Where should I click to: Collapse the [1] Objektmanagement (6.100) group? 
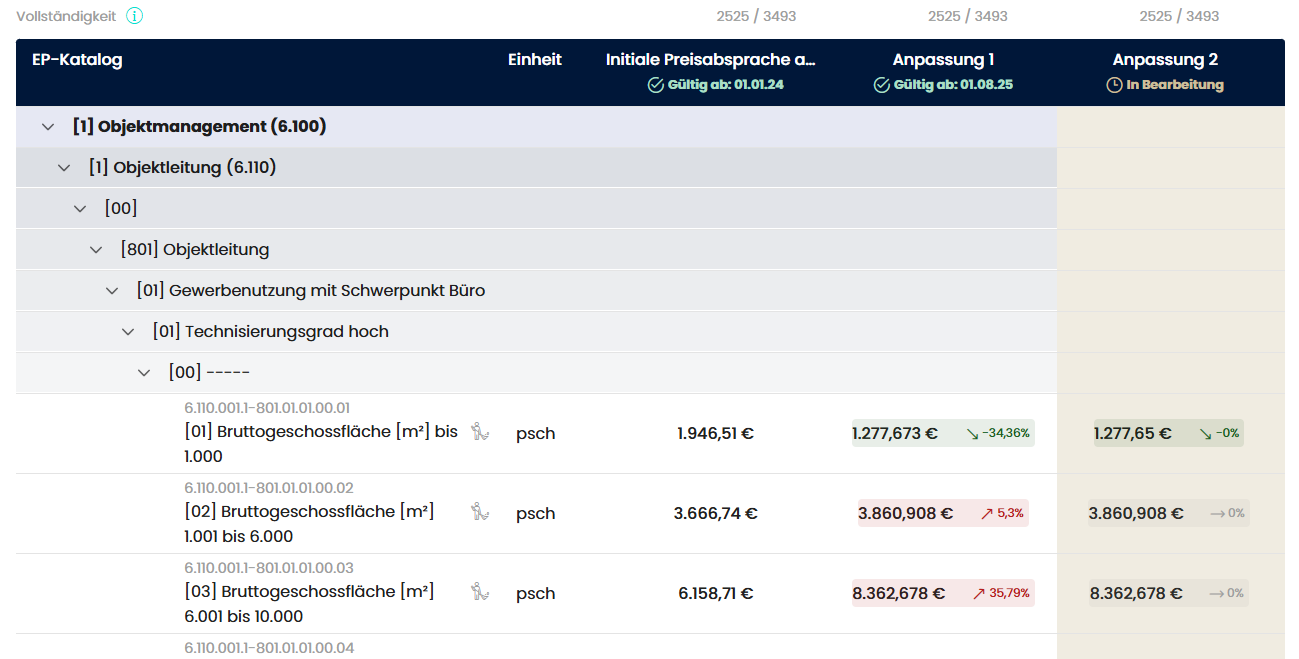click(x=47, y=127)
